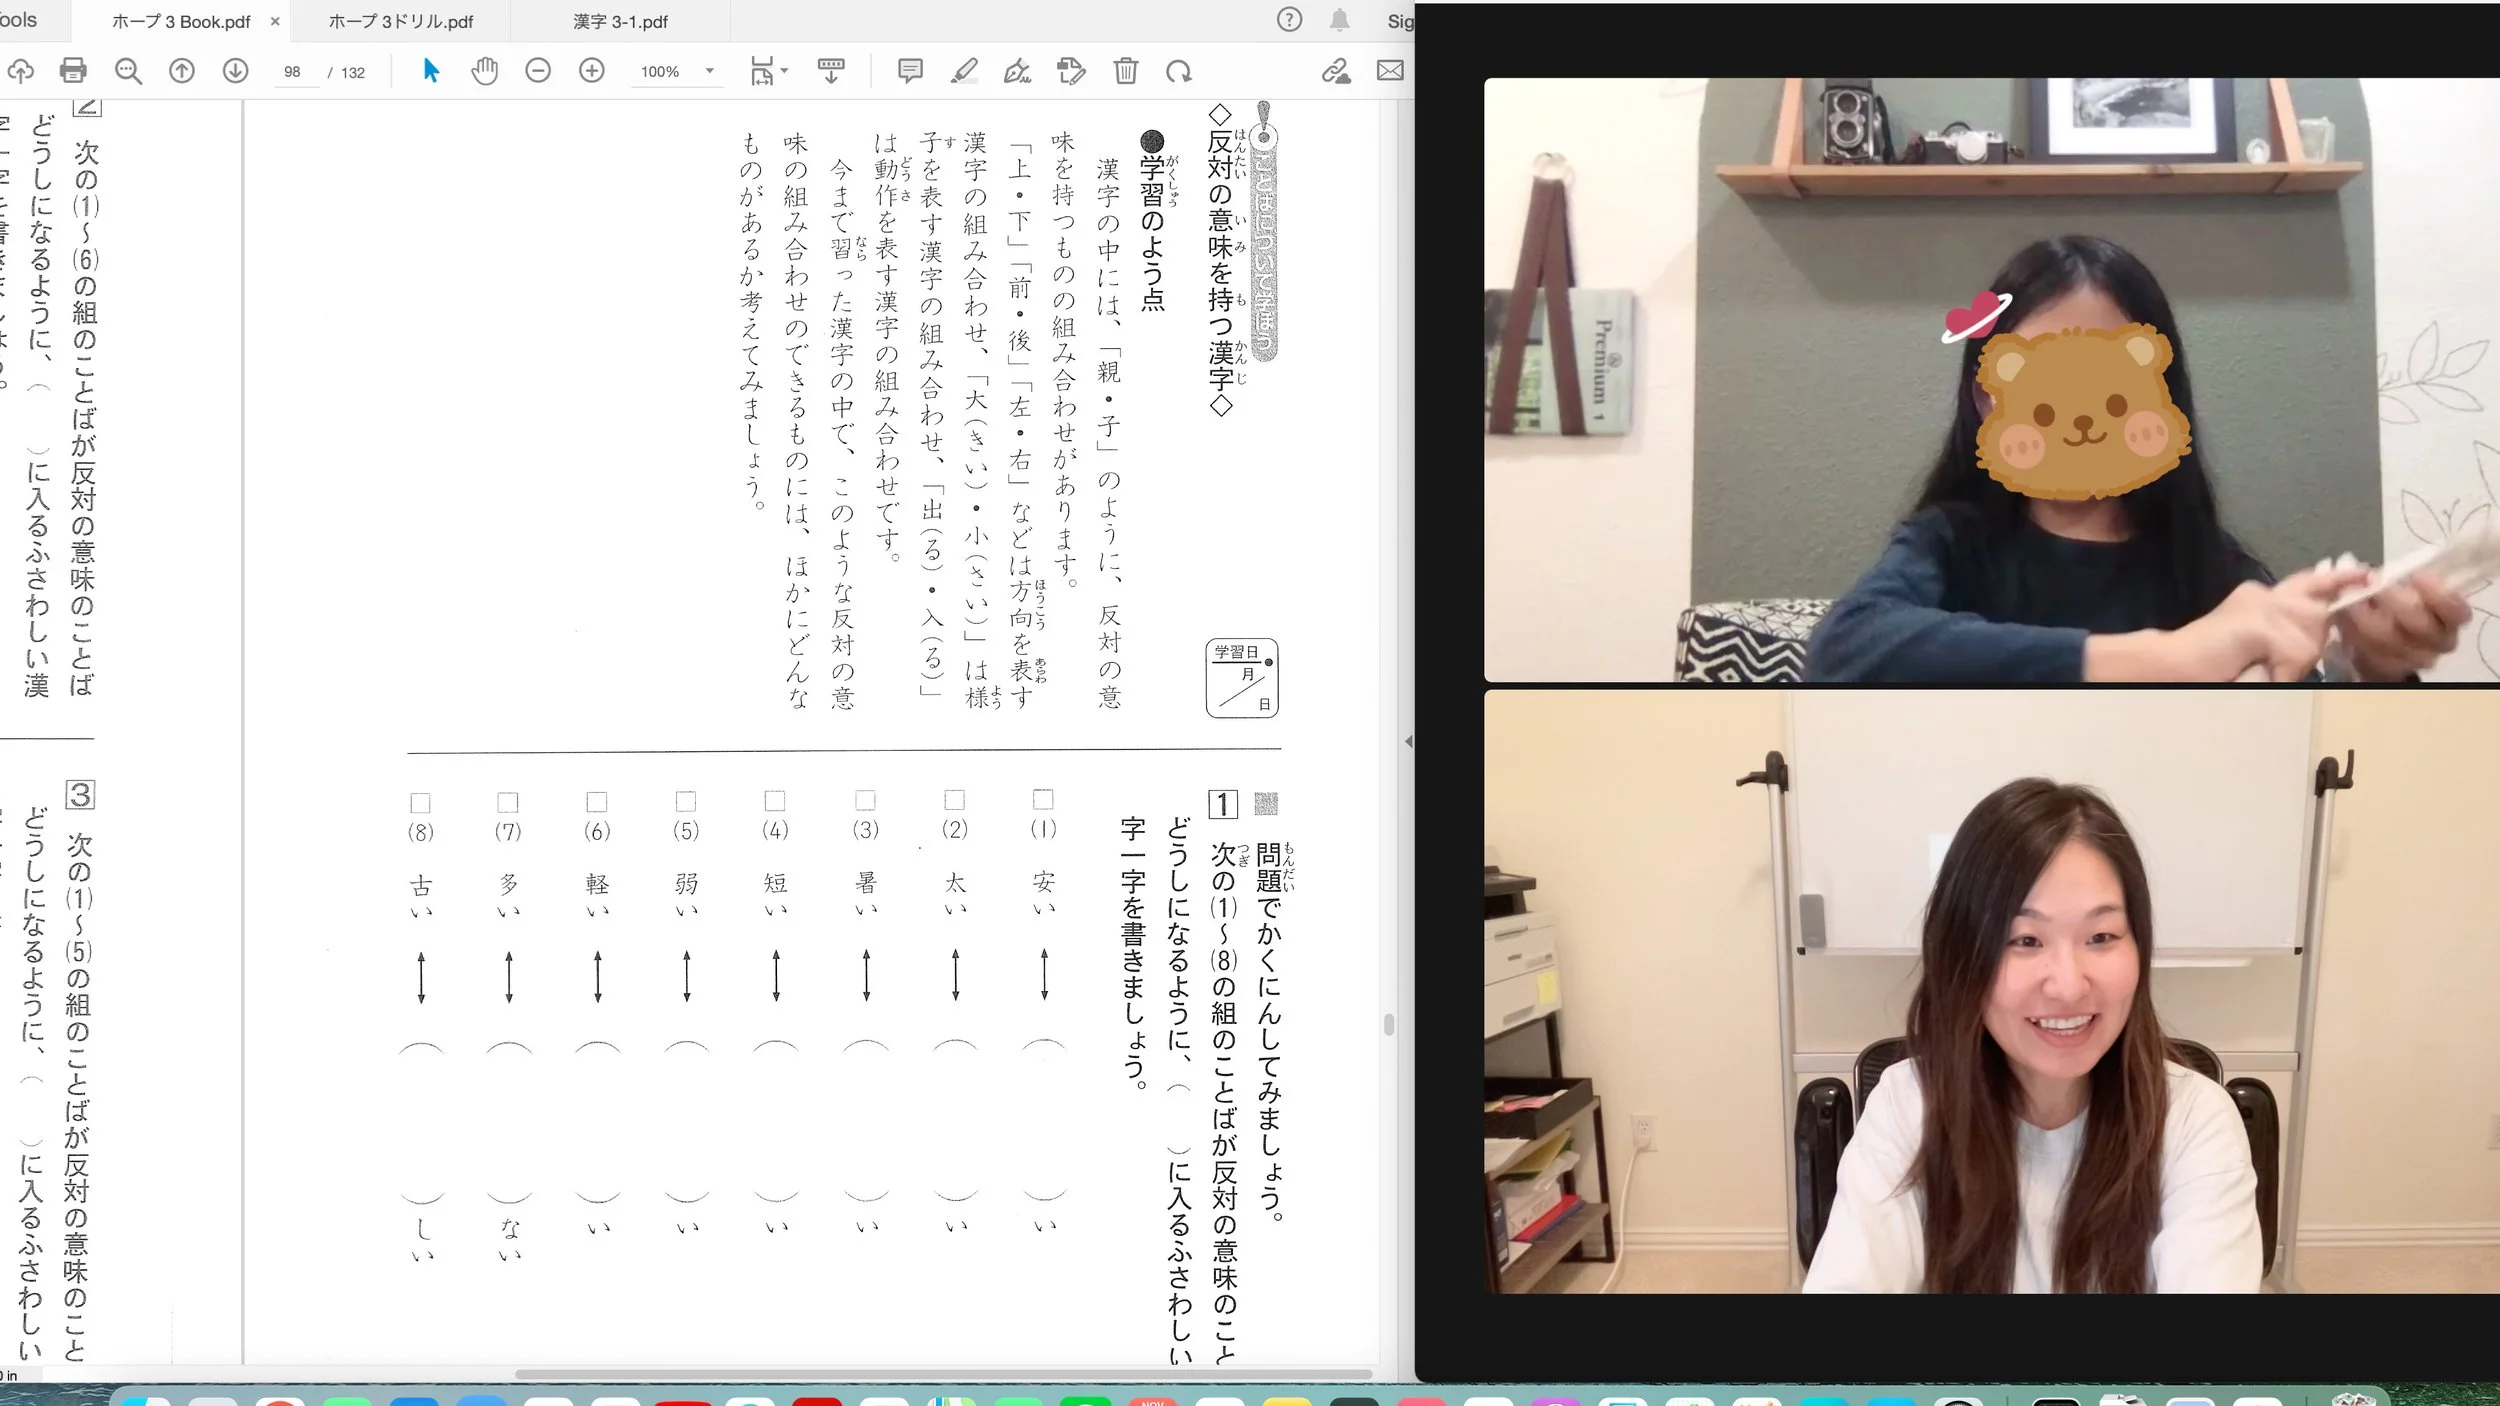
Task: Tick the checkbox above (4) 短い
Action: click(775, 801)
